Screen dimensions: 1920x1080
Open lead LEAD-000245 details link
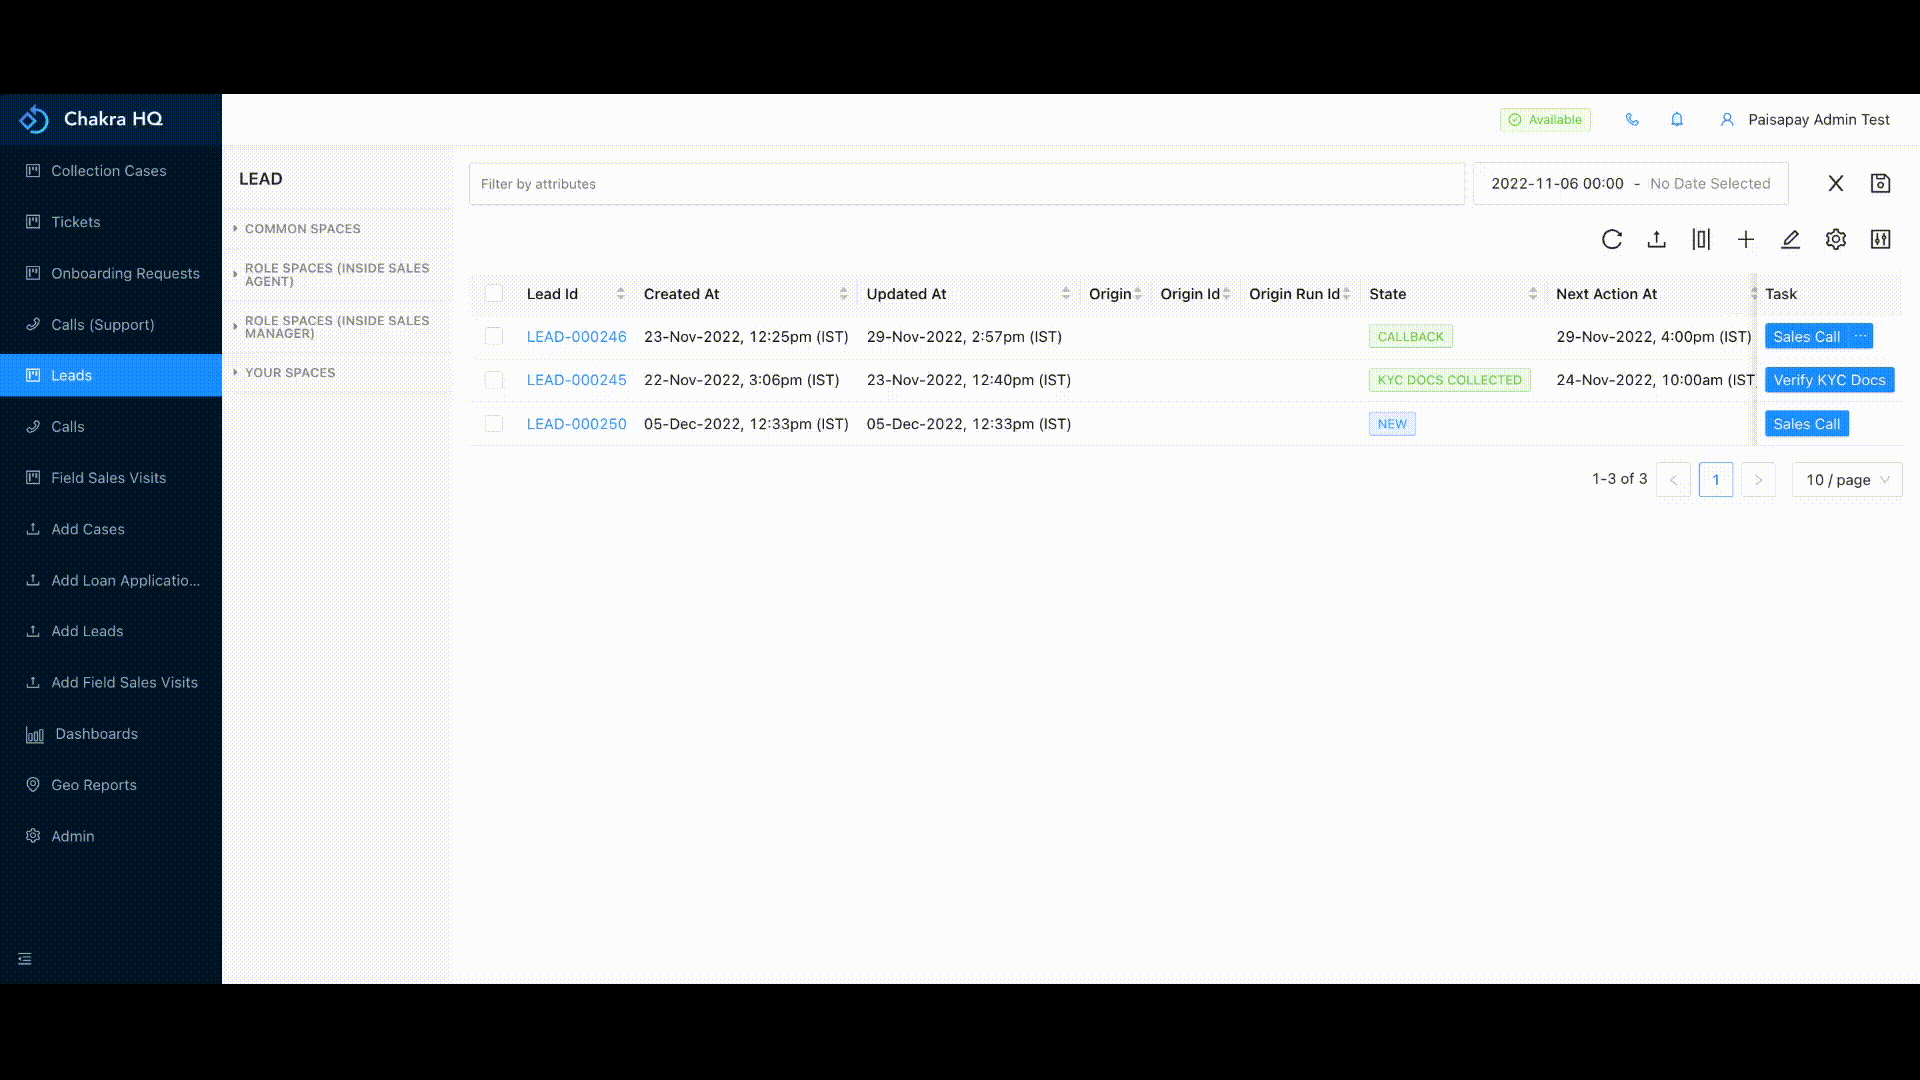coord(577,380)
